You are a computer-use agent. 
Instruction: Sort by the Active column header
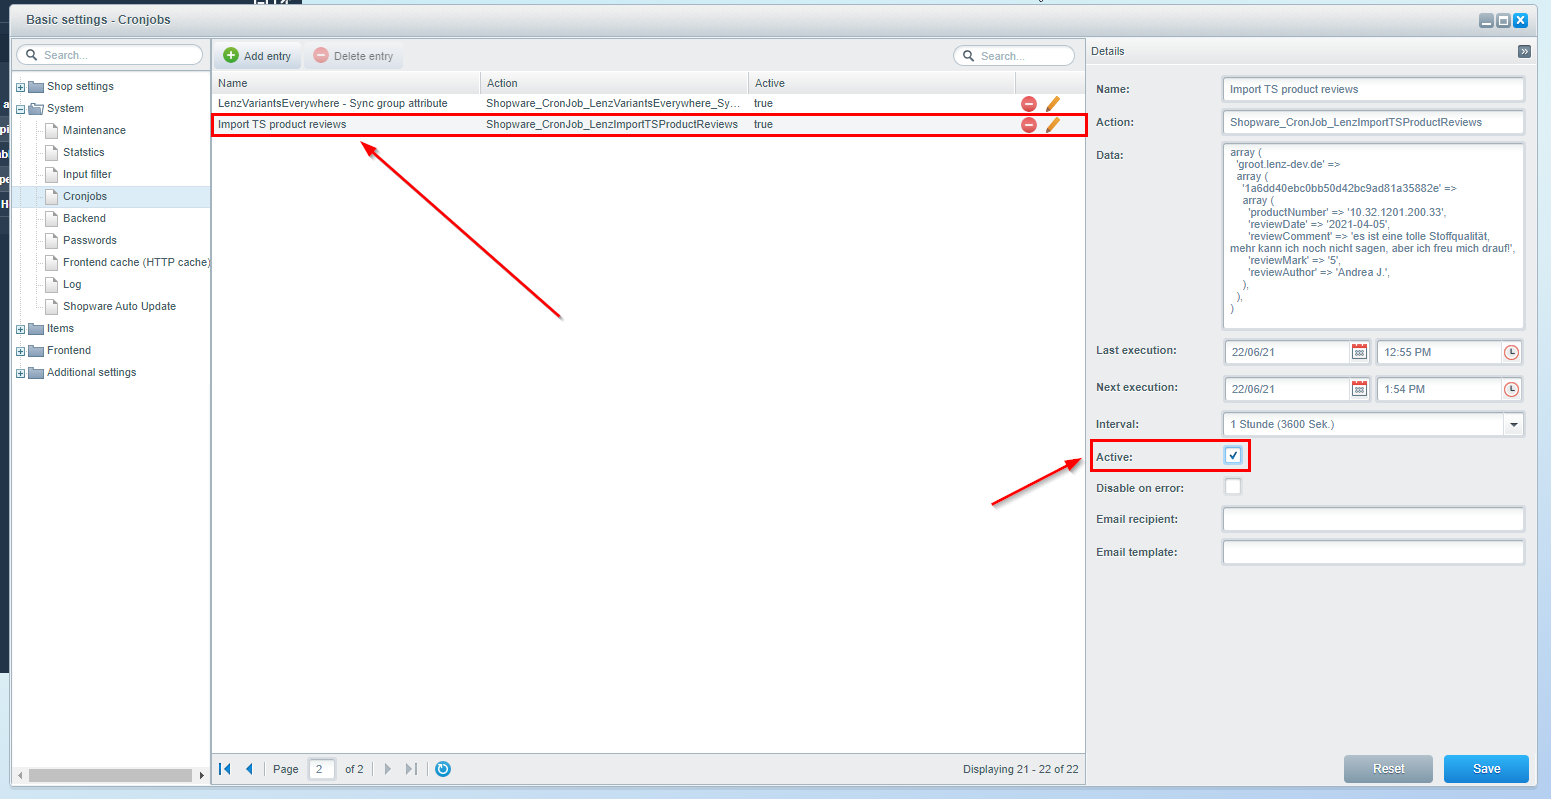click(881, 83)
